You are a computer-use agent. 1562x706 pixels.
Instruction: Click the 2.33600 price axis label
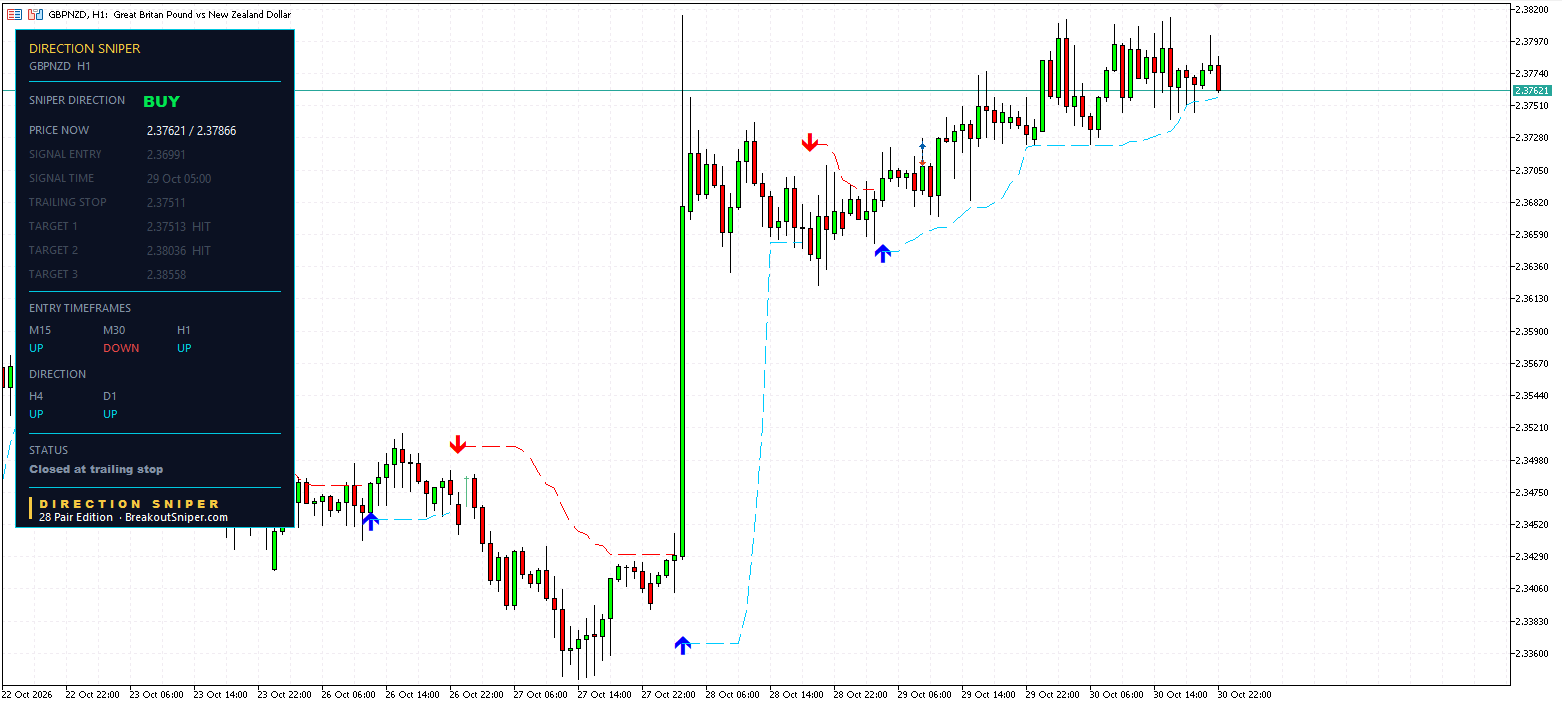1531,653
